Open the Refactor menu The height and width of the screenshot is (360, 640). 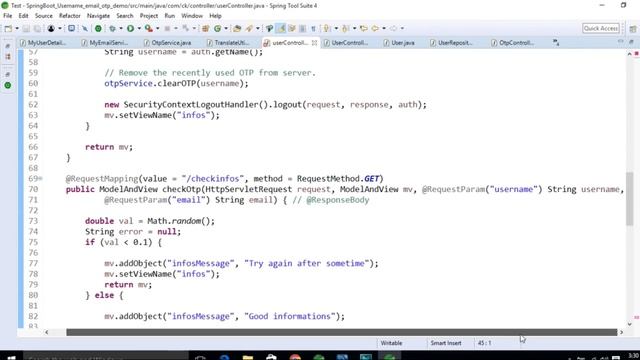[x=70, y=16]
